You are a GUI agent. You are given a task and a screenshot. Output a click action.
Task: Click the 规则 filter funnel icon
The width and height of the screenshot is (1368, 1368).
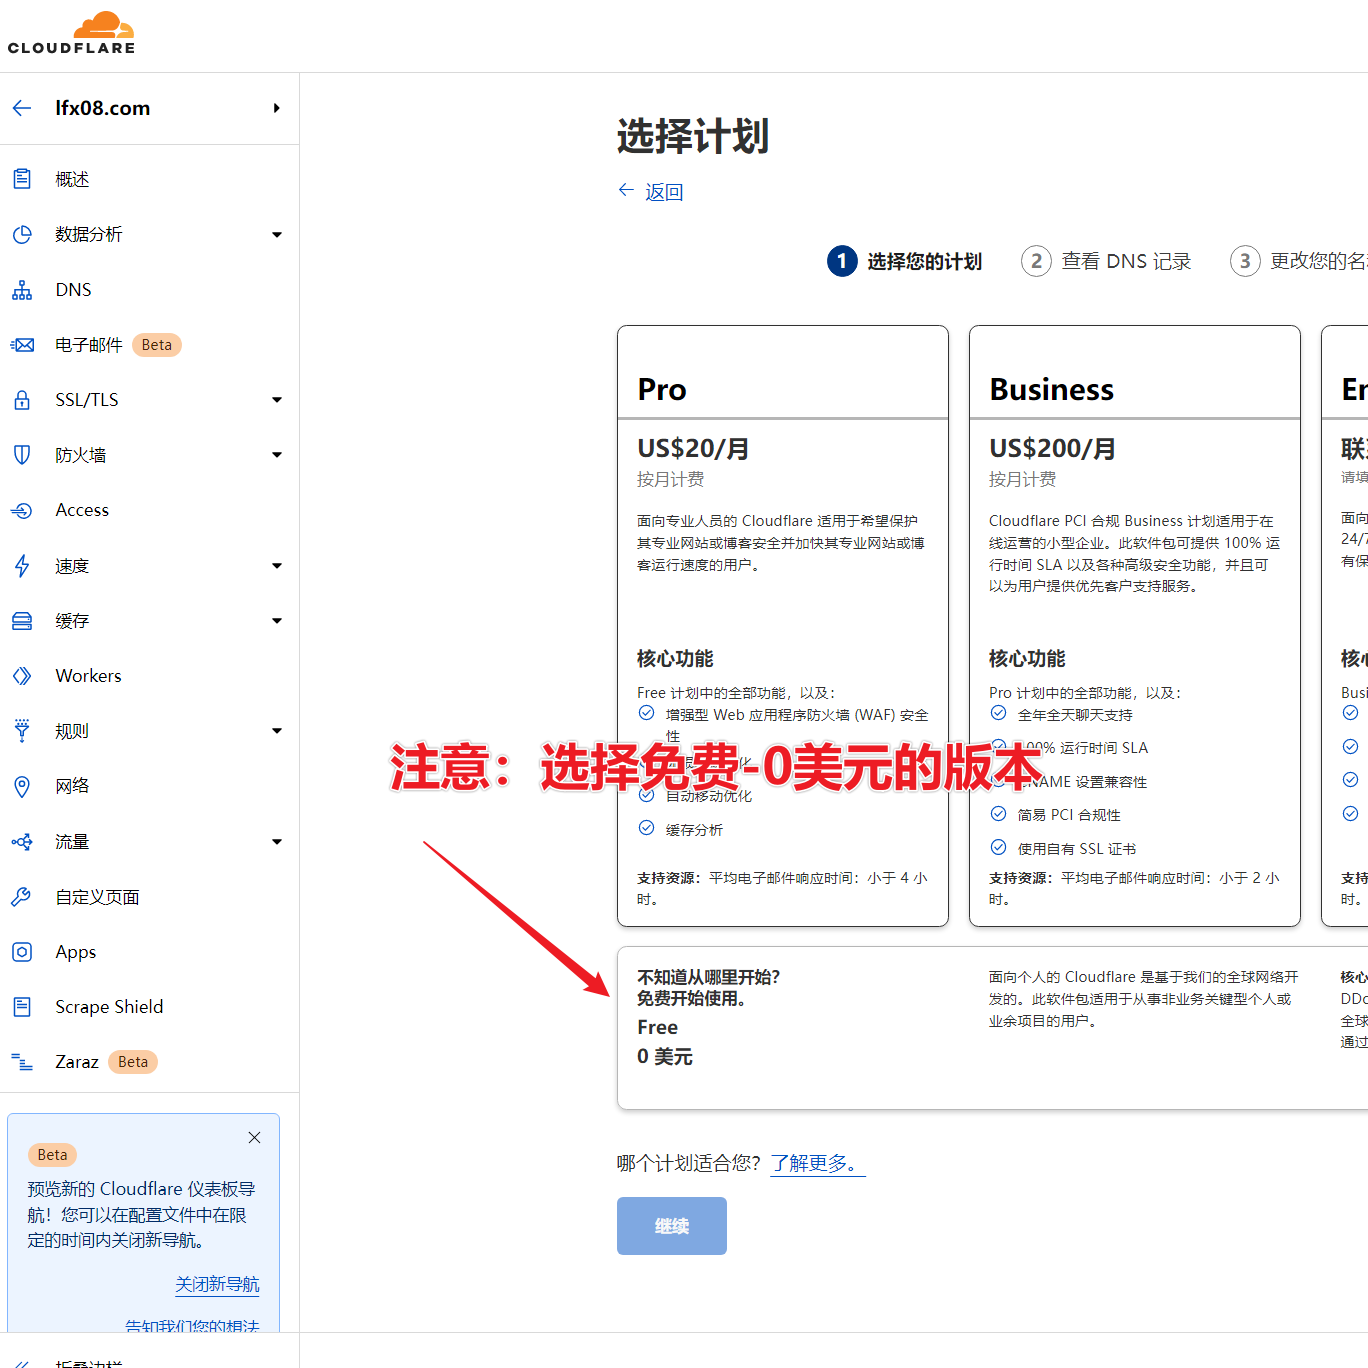[x=22, y=731]
